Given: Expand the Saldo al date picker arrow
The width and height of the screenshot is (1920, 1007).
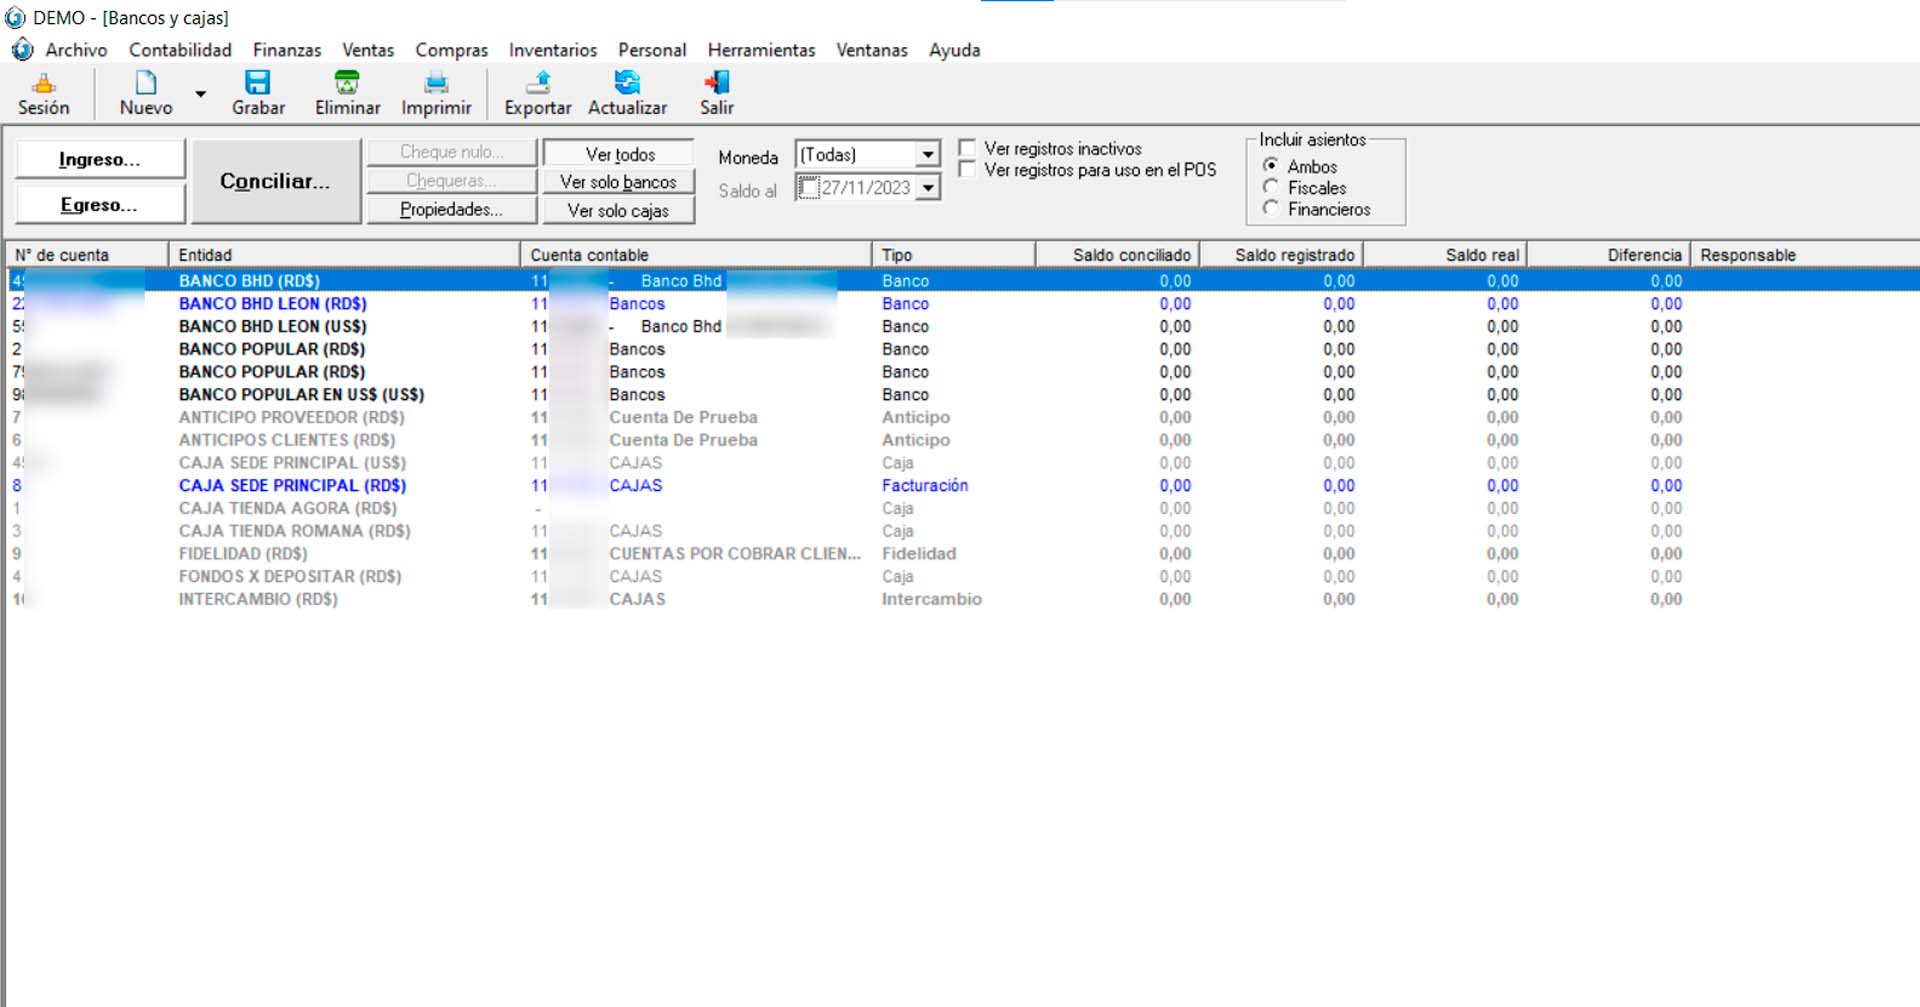Looking at the screenshot, I should [x=928, y=188].
